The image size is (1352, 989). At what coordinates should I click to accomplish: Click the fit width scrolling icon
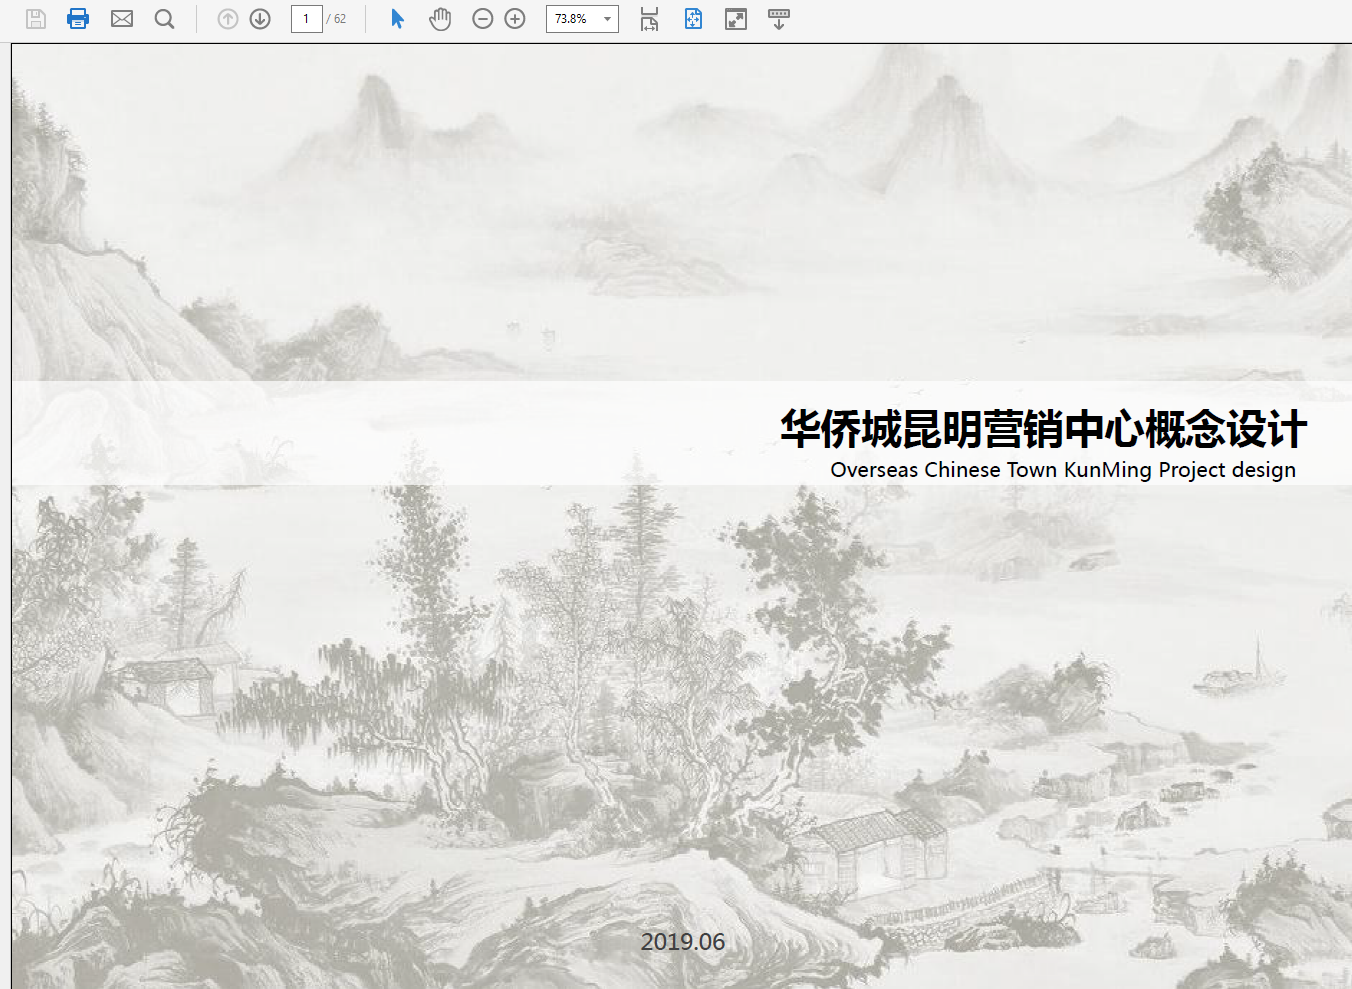[650, 19]
